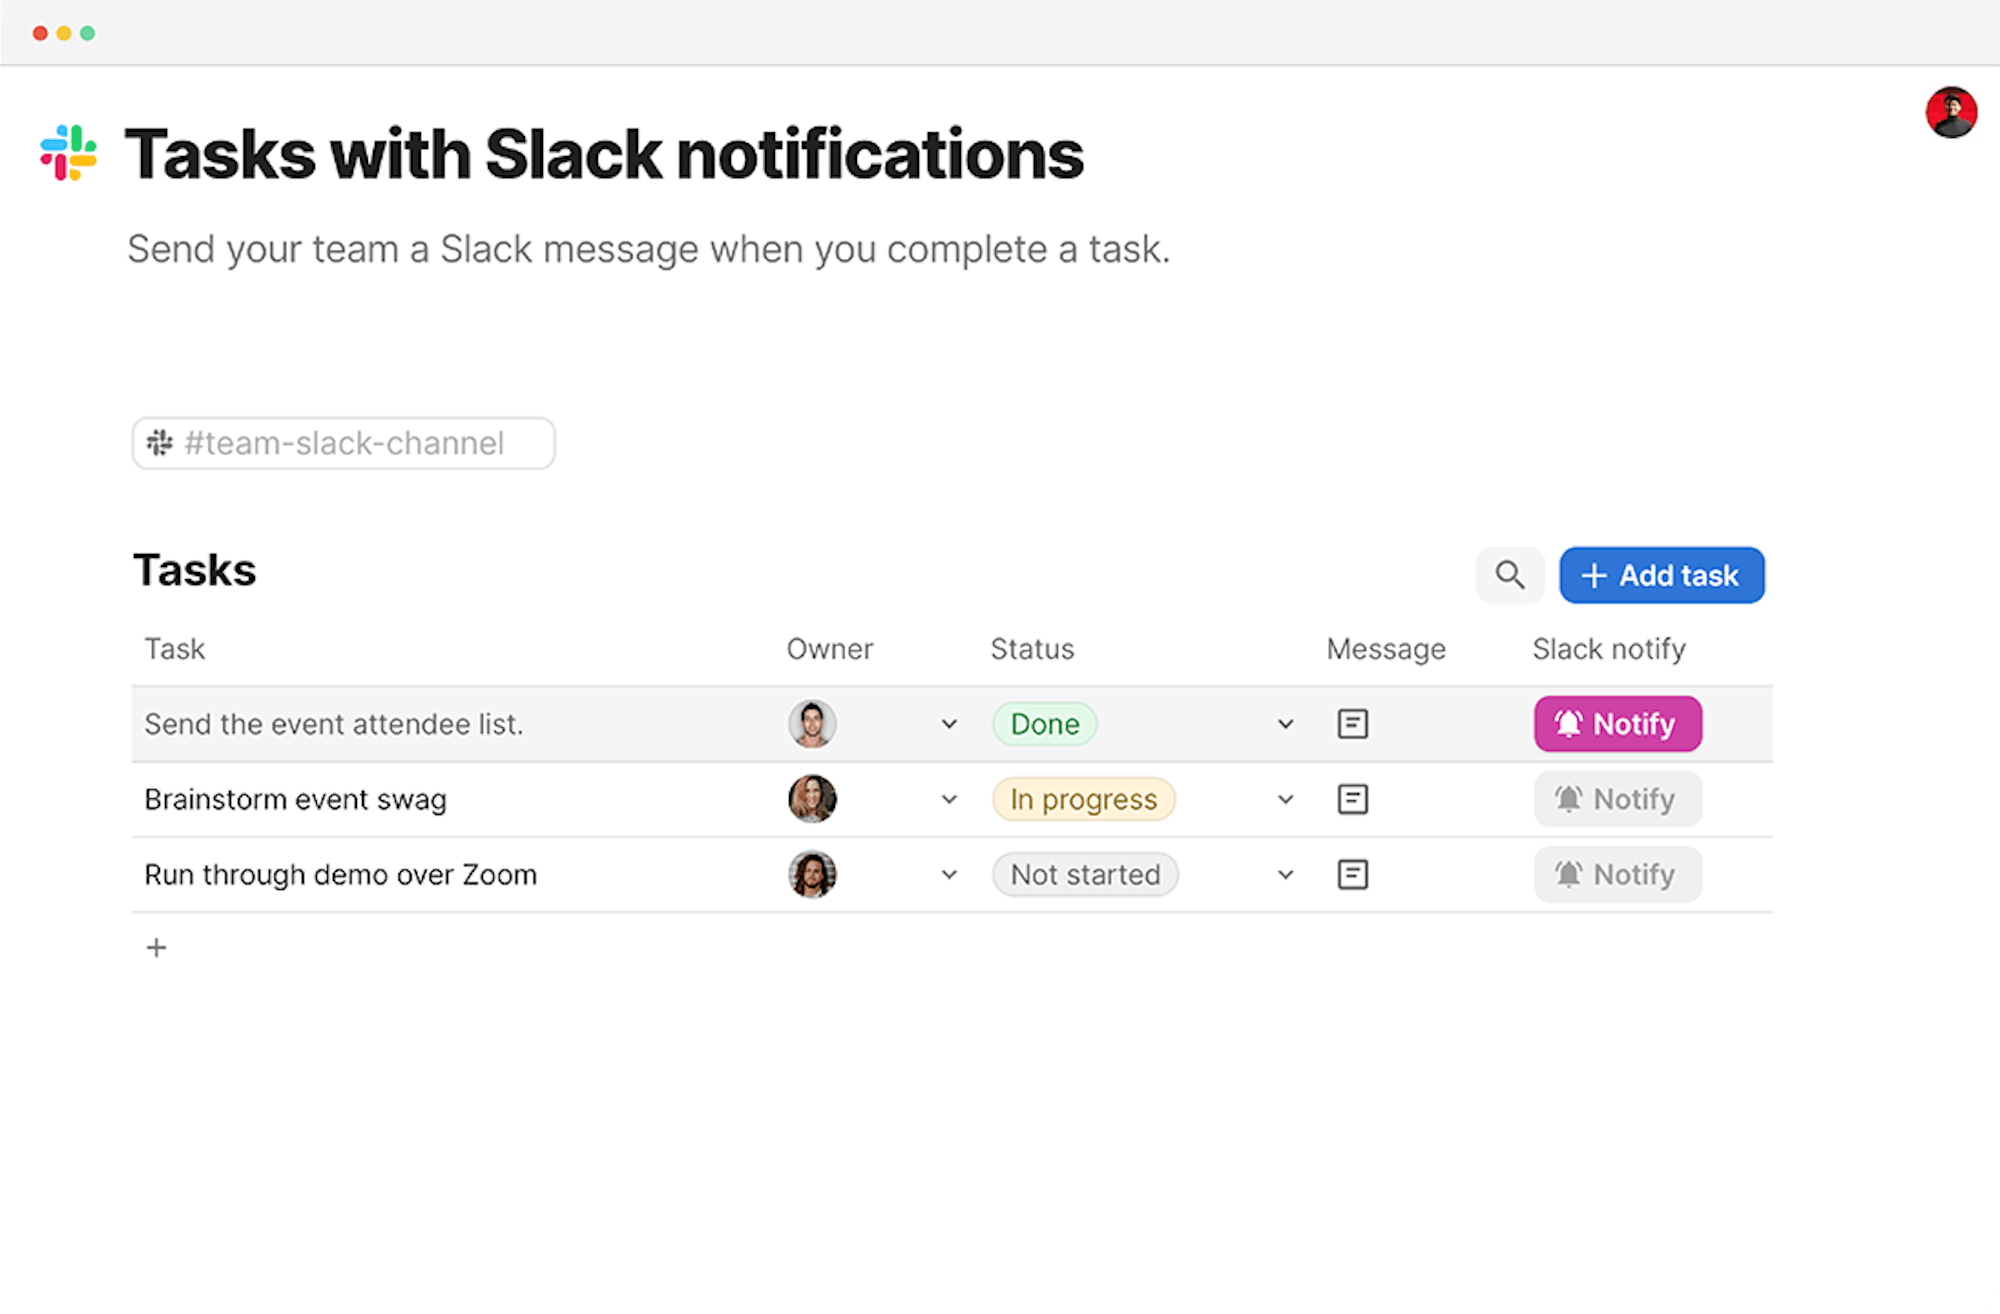
Task: Open status dropdown arrow next to Done
Action: pyautogui.click(x=1286, y=724)
